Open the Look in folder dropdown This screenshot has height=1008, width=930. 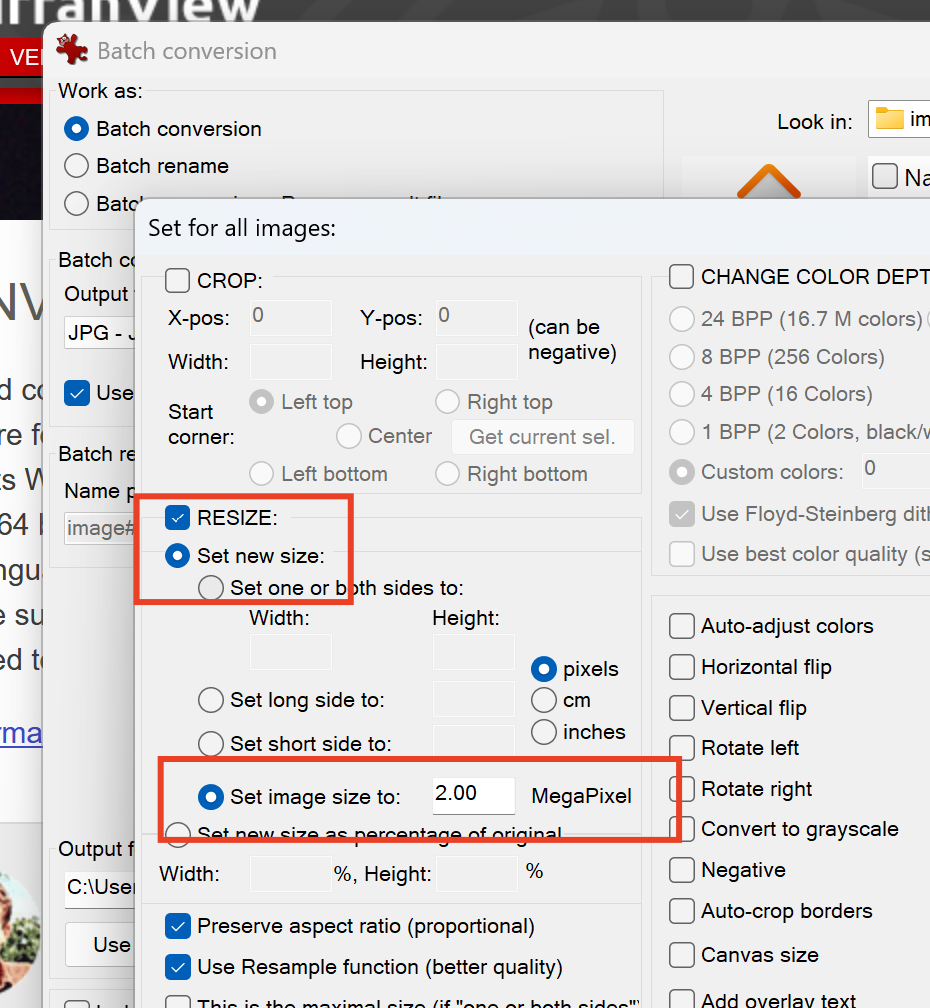tap(898, 120)
